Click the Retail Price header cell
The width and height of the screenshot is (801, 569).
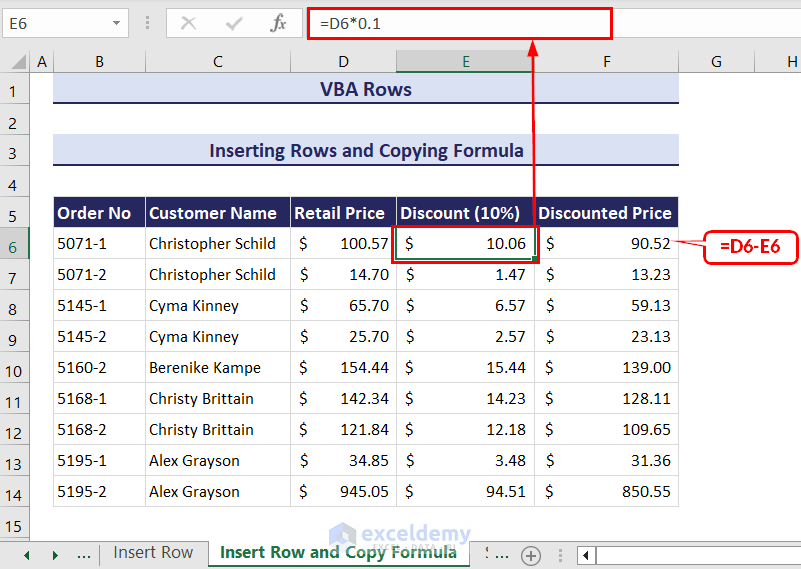tap(343, 212)
